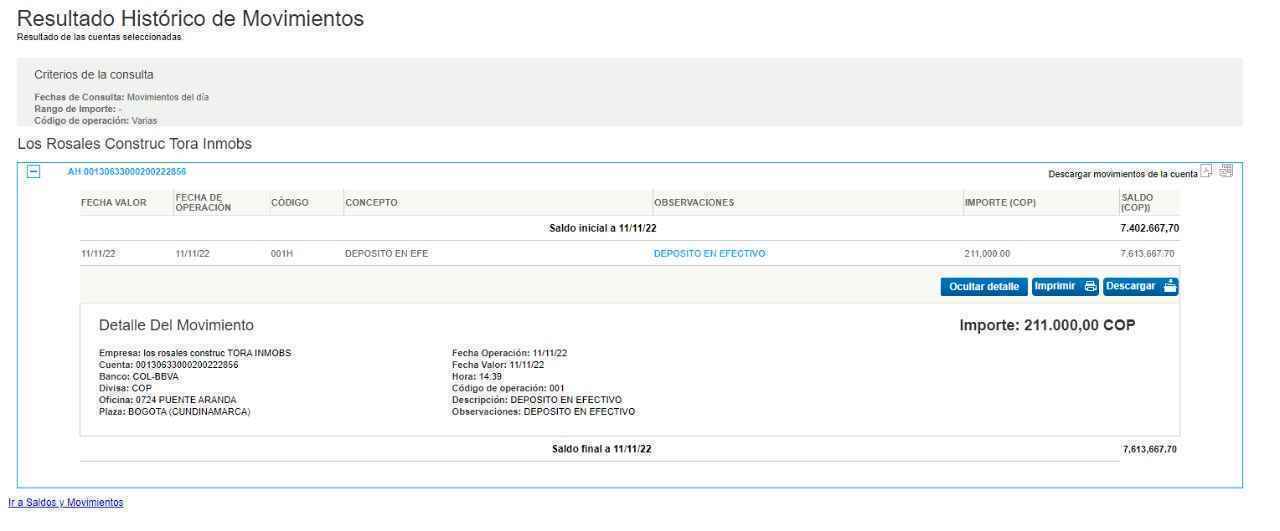
Task: Click the CÓDIGO column header
Action: tap(289, 203)
